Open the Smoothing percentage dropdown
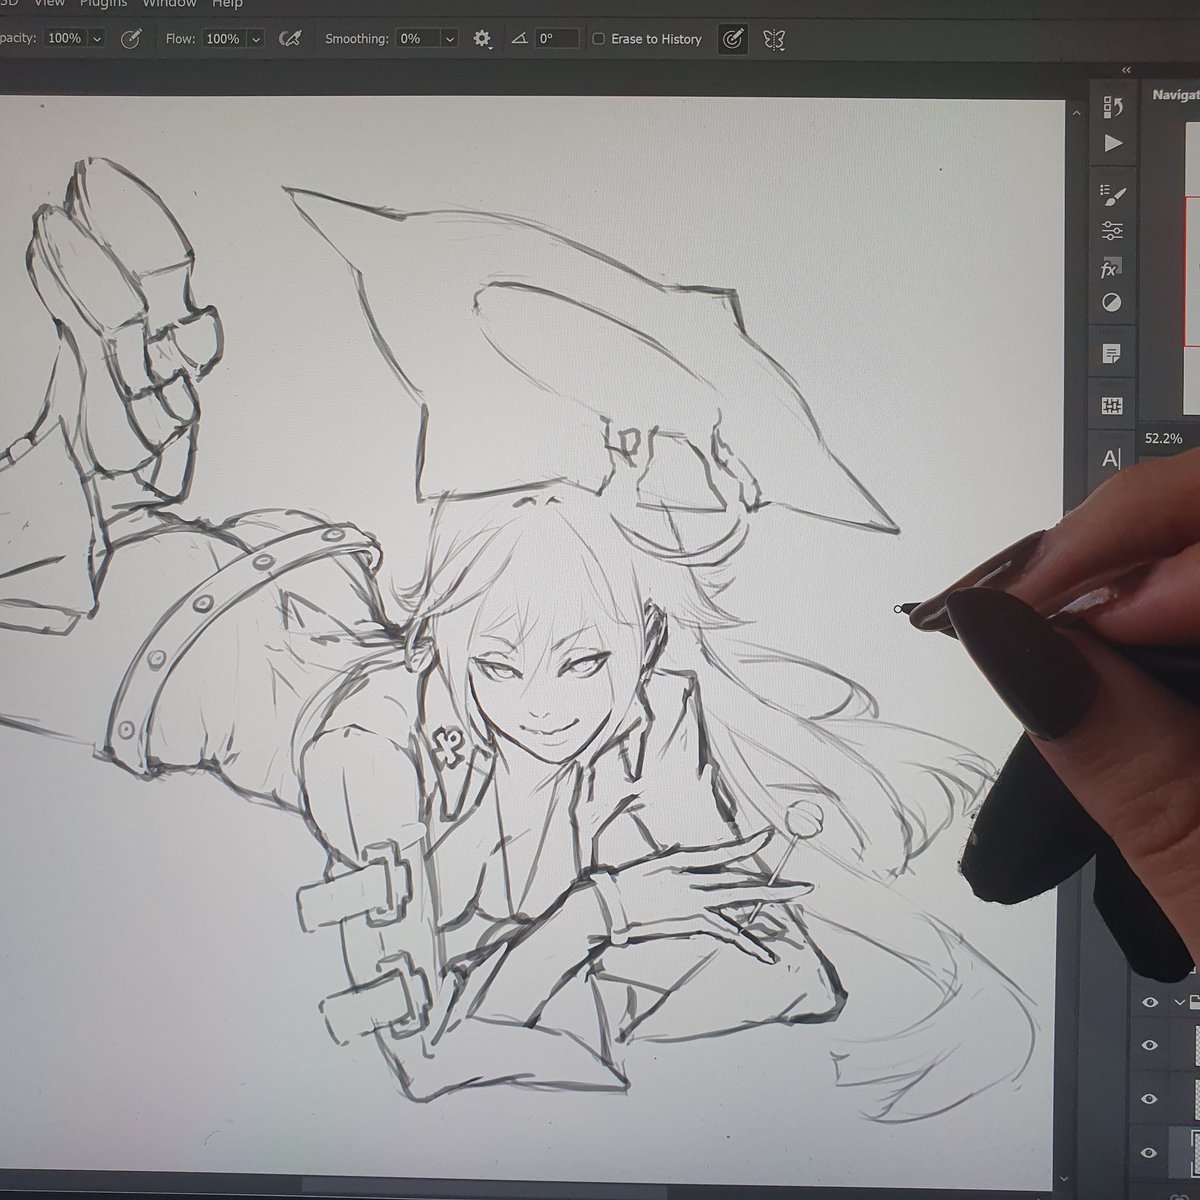Viewport: 1200px width, 1200px height. point(448,38)
